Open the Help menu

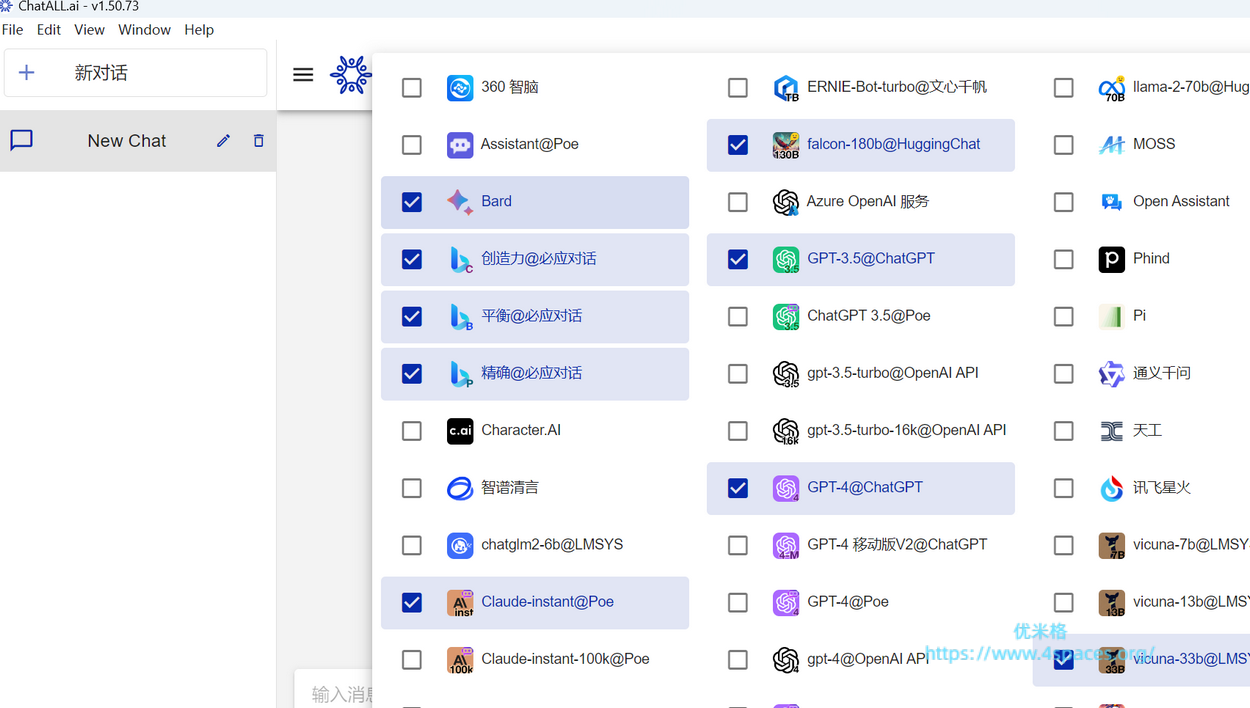point(199,30)
